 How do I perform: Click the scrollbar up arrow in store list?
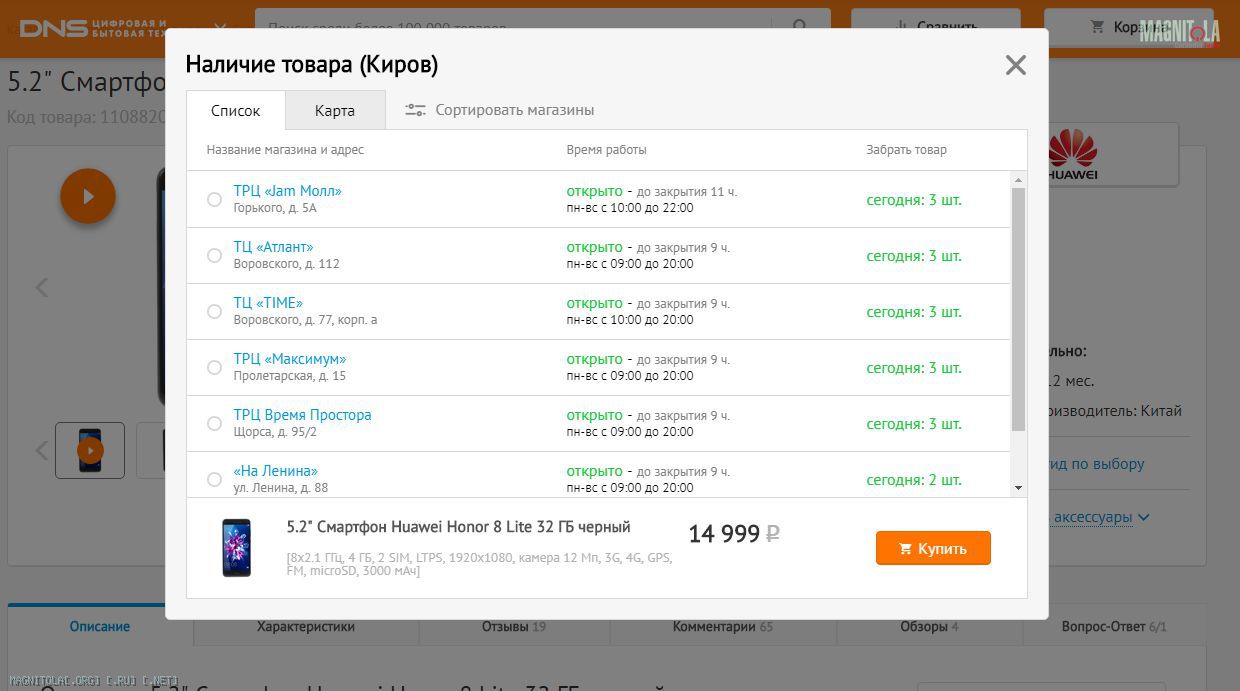1018,180
